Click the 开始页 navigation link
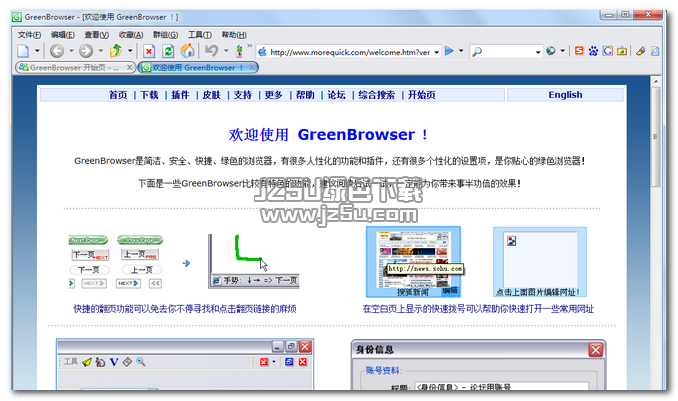 (422, 95)
